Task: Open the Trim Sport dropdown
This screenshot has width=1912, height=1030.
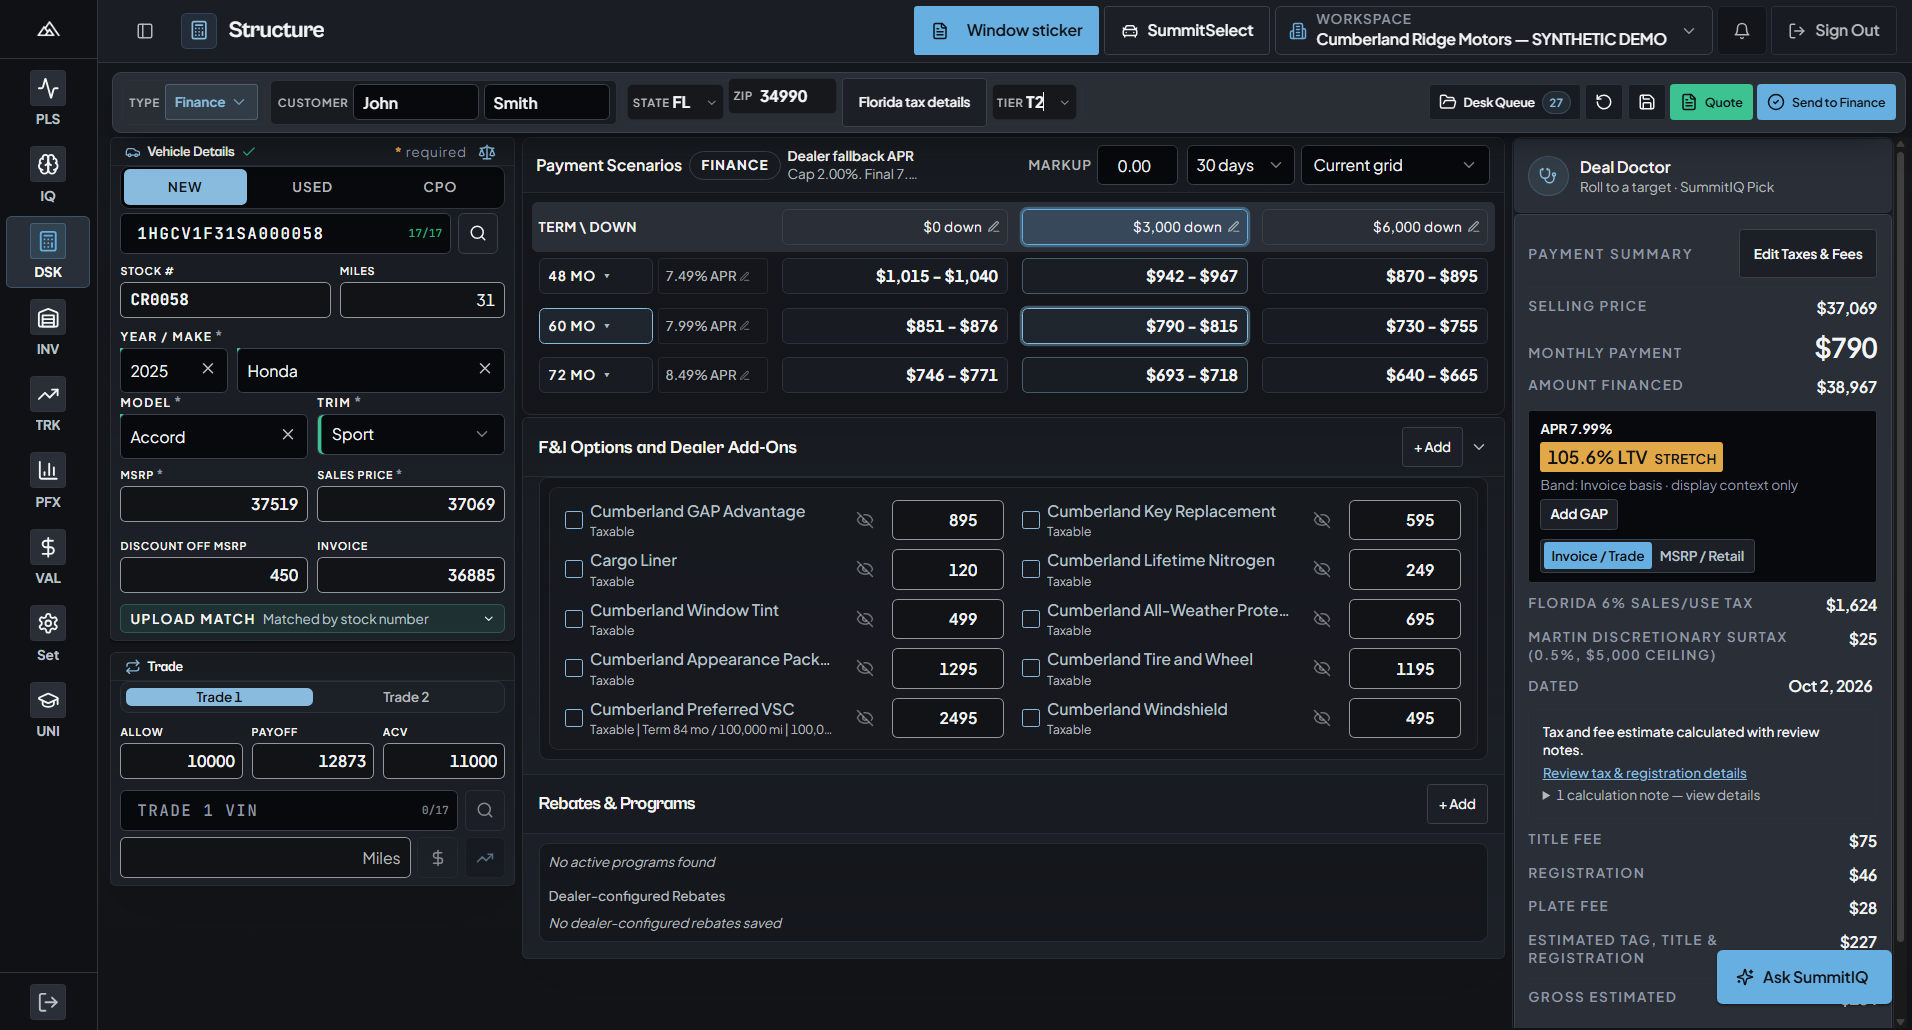Action: 411,434
